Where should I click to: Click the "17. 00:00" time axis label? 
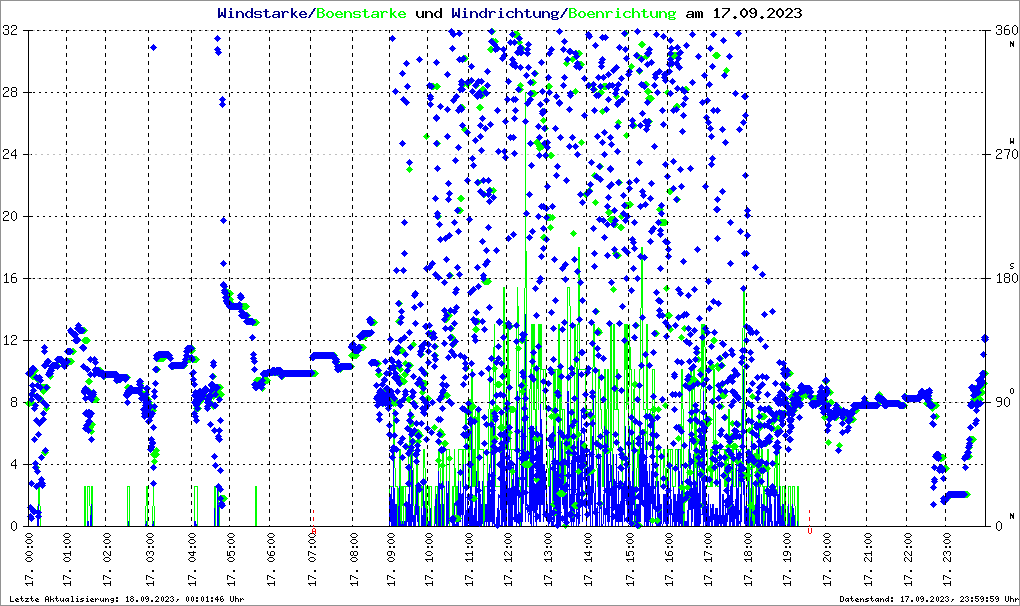28,559
